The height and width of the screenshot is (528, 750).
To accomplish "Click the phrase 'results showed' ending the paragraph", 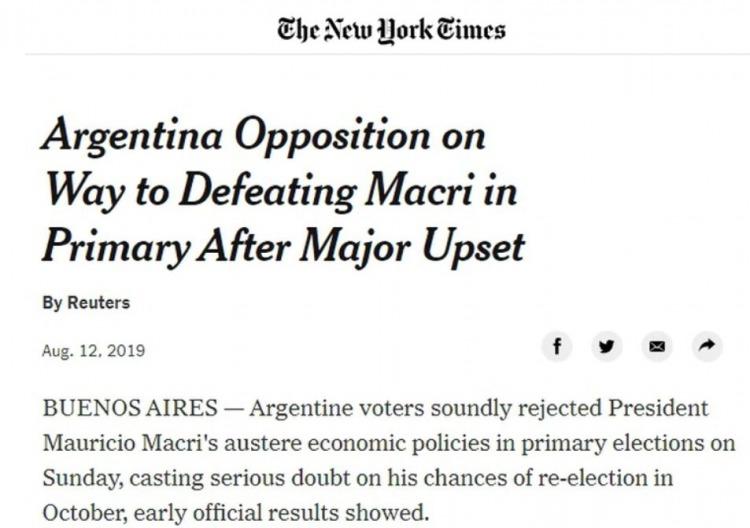I will pos(347,513).
